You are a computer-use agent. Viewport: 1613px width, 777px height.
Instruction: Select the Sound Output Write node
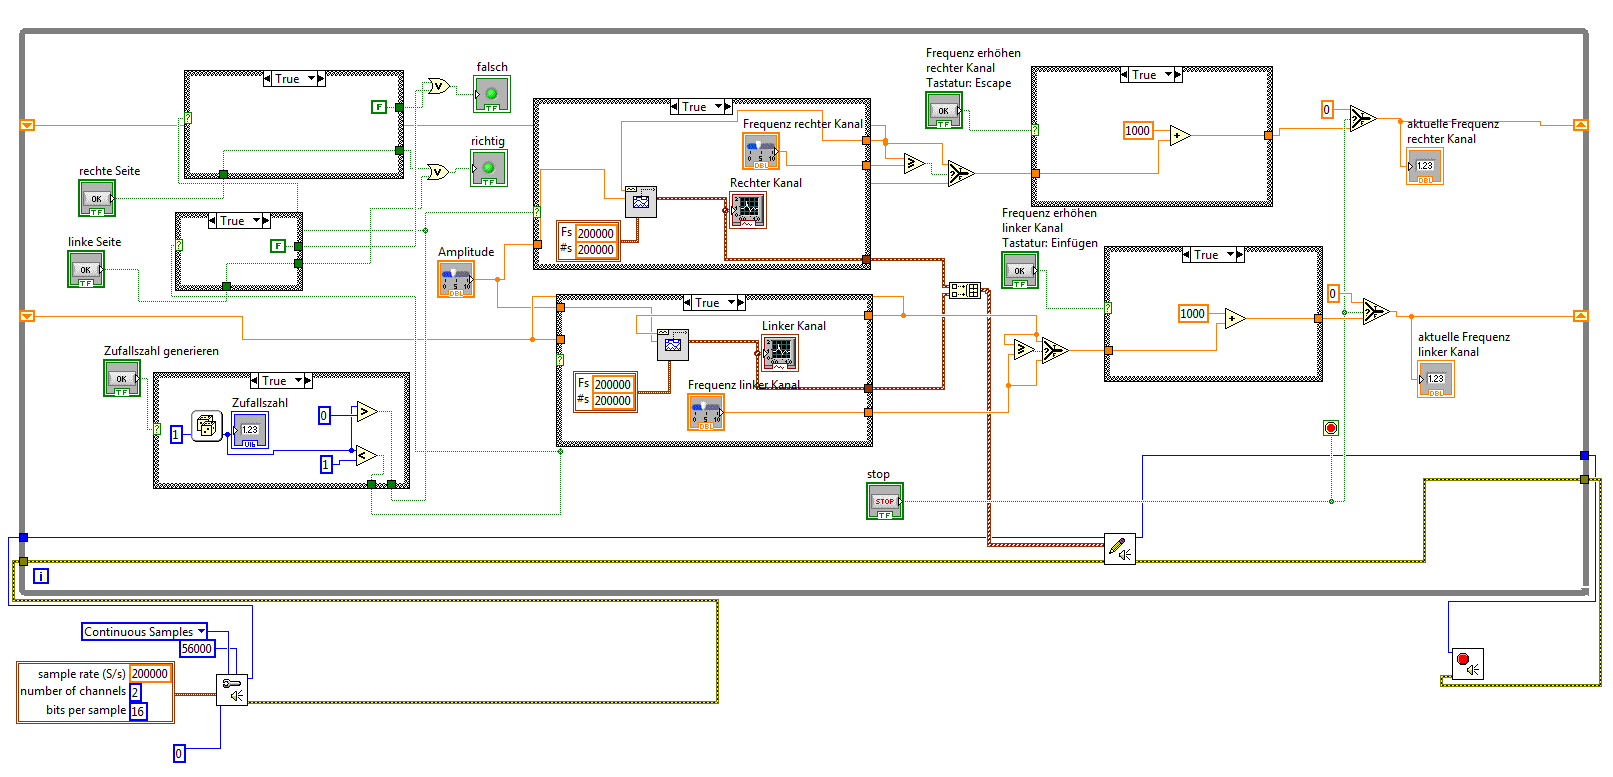(x=1120, y=549)
